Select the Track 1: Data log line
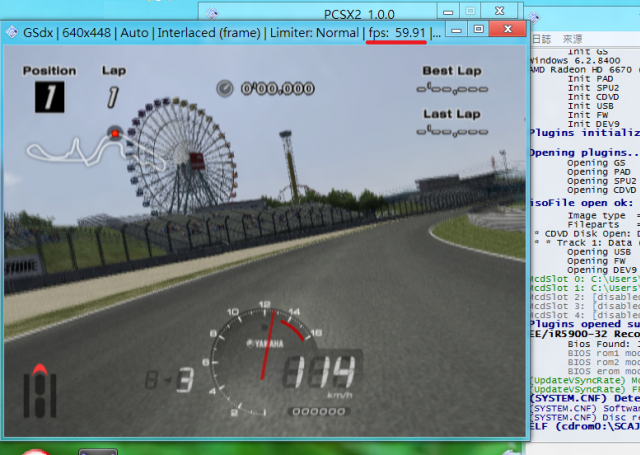The height and width of the screenshot is (455, 640). 588,243
